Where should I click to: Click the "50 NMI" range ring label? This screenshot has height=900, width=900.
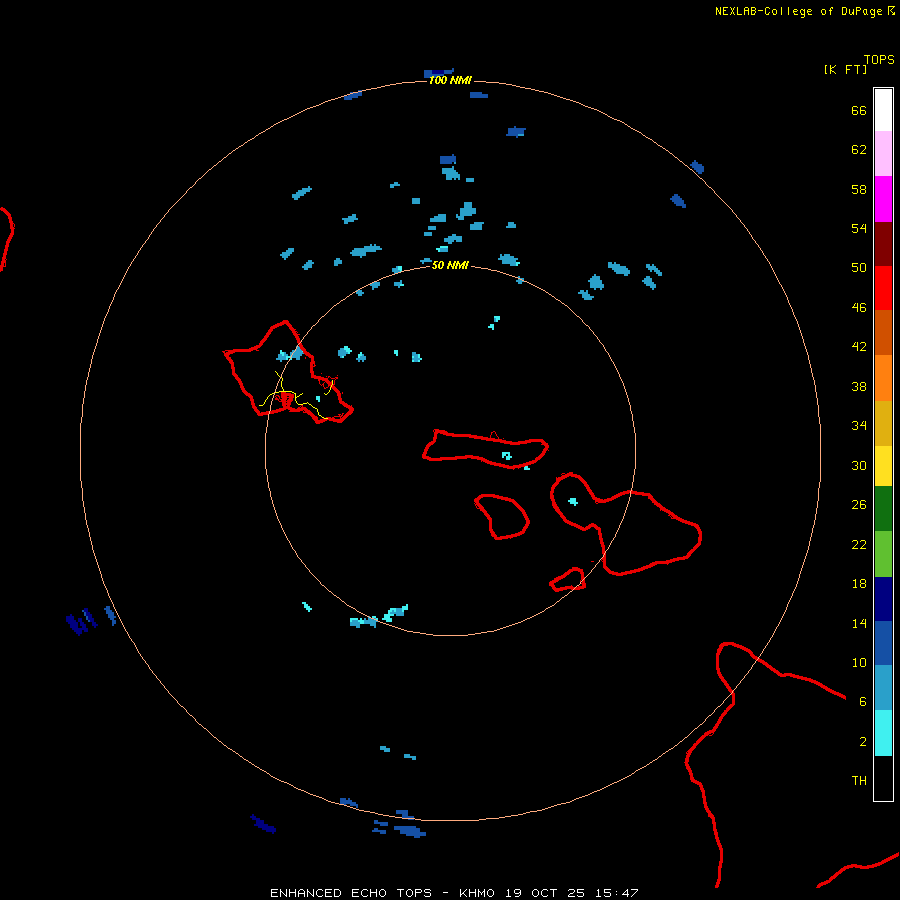tap(450, 265)
